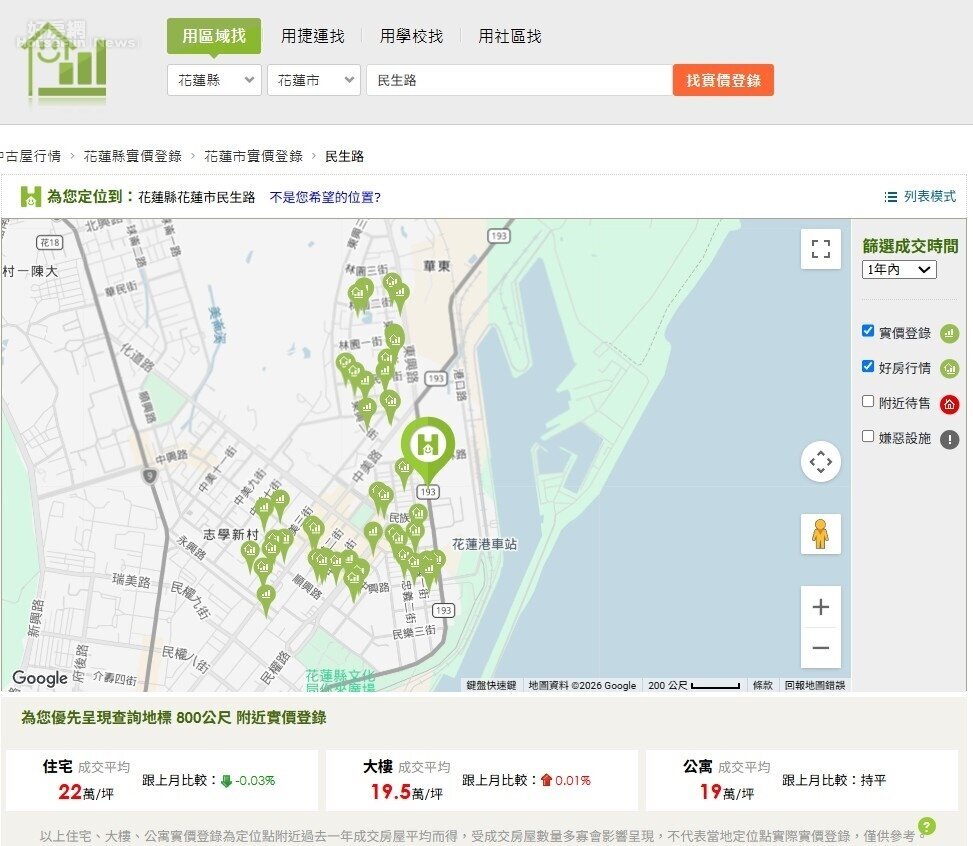Open the 花蓮市 district dropdown
Viewport: 973px width, 846px height.
click(313, 80)
